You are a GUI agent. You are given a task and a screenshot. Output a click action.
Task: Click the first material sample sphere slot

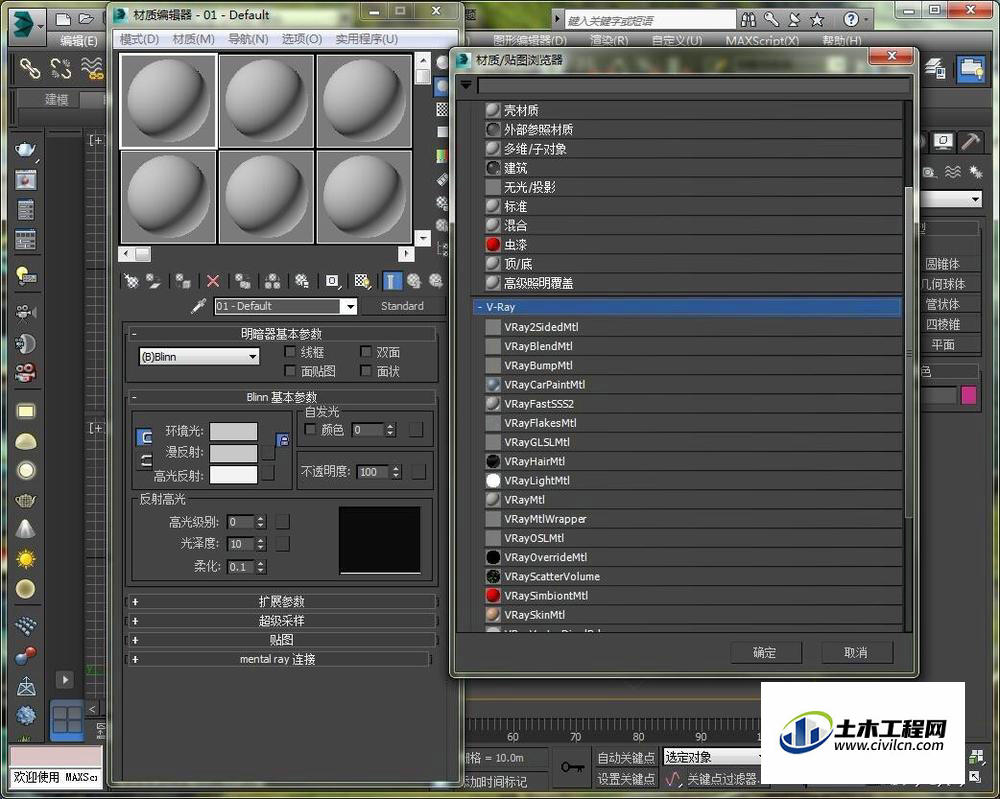pos(168,101)
